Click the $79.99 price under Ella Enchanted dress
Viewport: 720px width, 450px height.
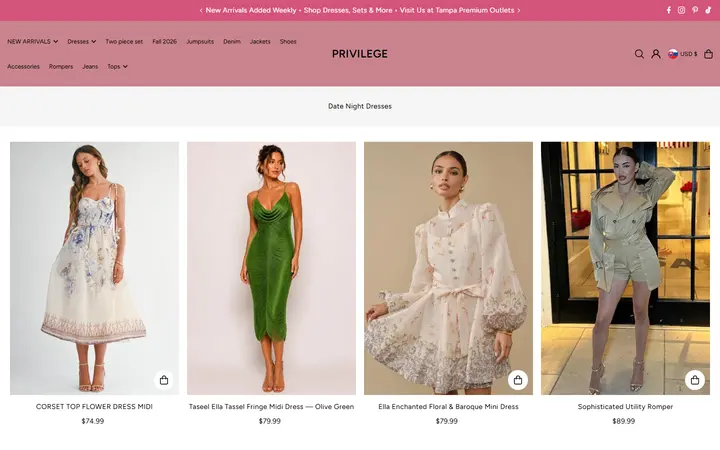(x=447, y=421)
